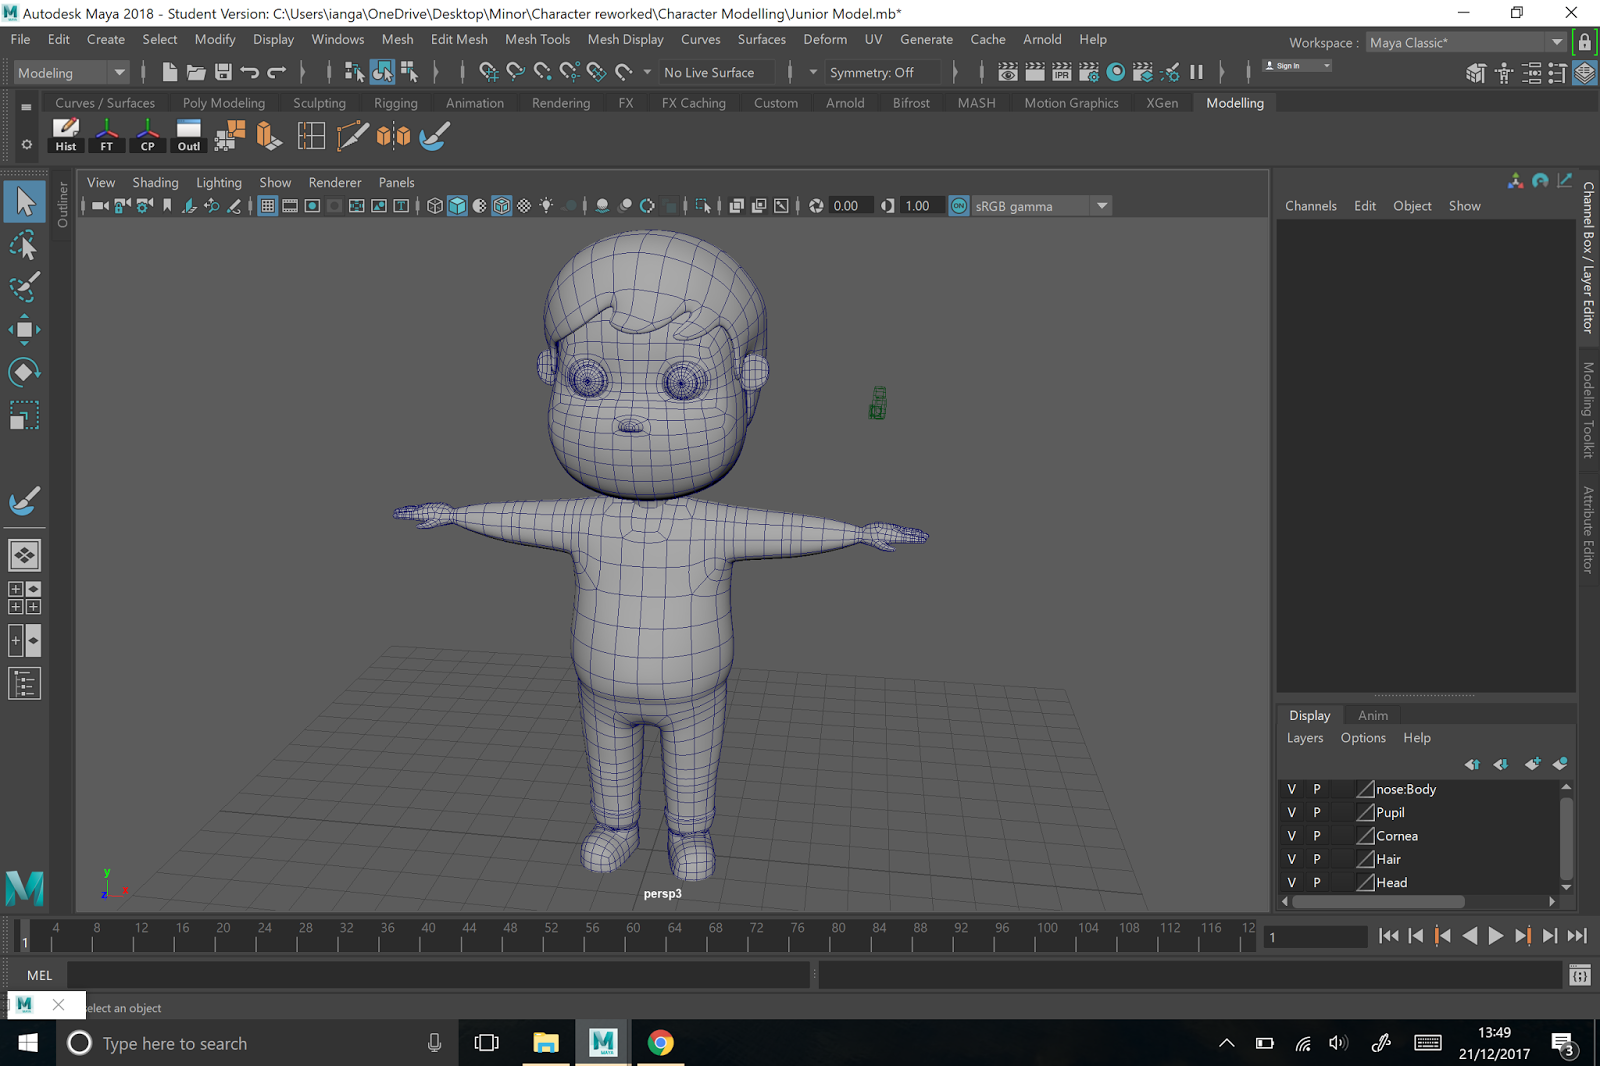This screenshot has width=1600, height=1066.
Task: Expand the sRGB gamma view transform dropdown
Action: 1101,206
